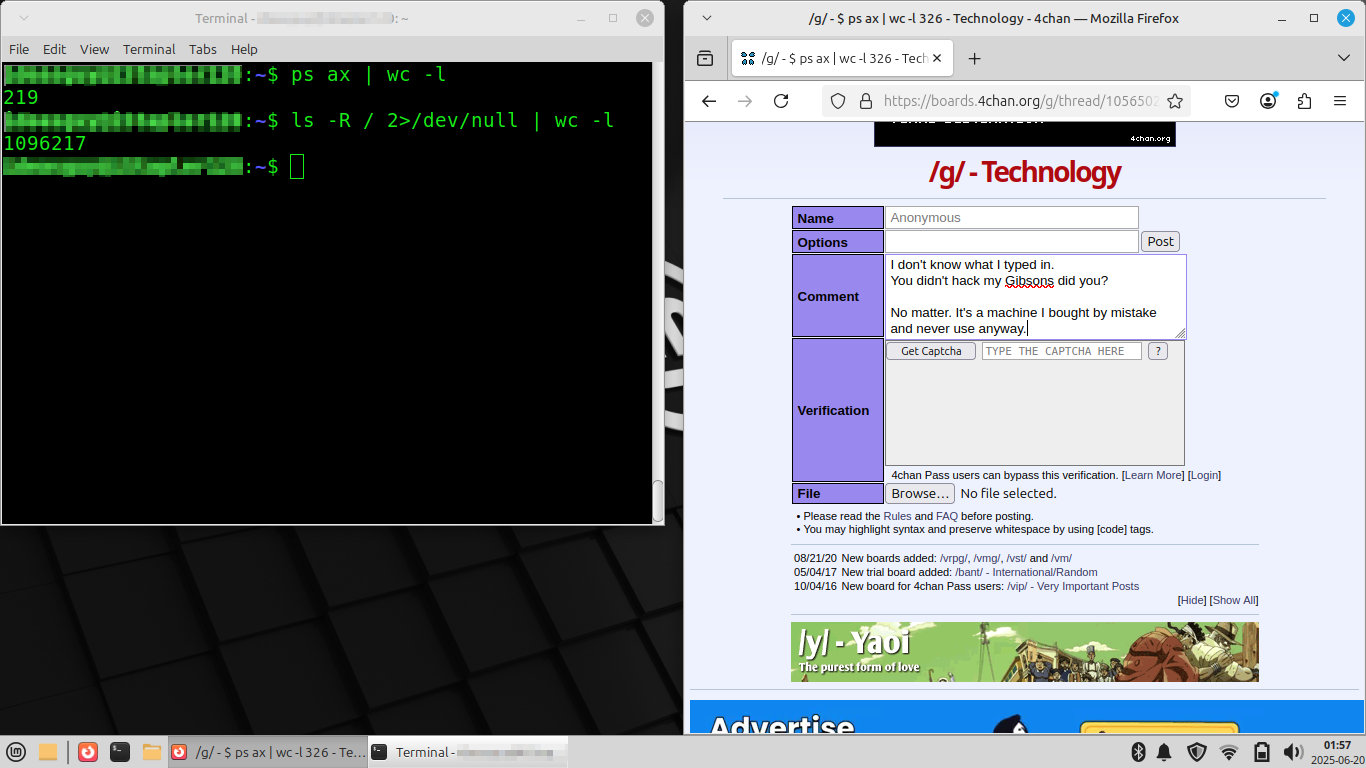The width and height of the screenshot is (1366, 768).
Task: Open /bant/ International/Random link
Action: click(x=1026, y=572)
